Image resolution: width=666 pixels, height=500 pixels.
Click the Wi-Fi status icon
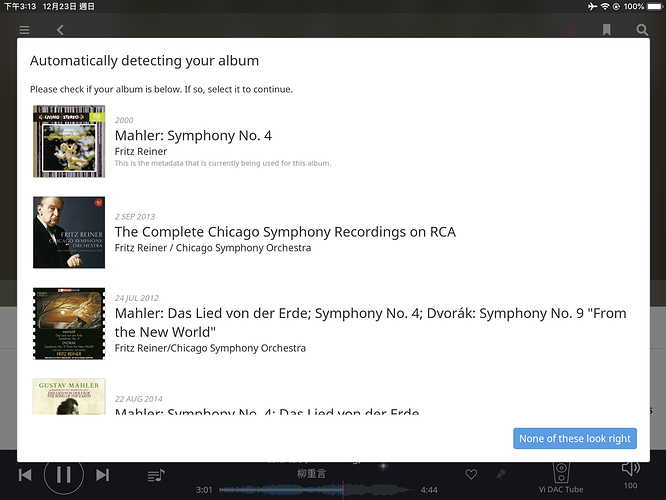tap(605, 6)
